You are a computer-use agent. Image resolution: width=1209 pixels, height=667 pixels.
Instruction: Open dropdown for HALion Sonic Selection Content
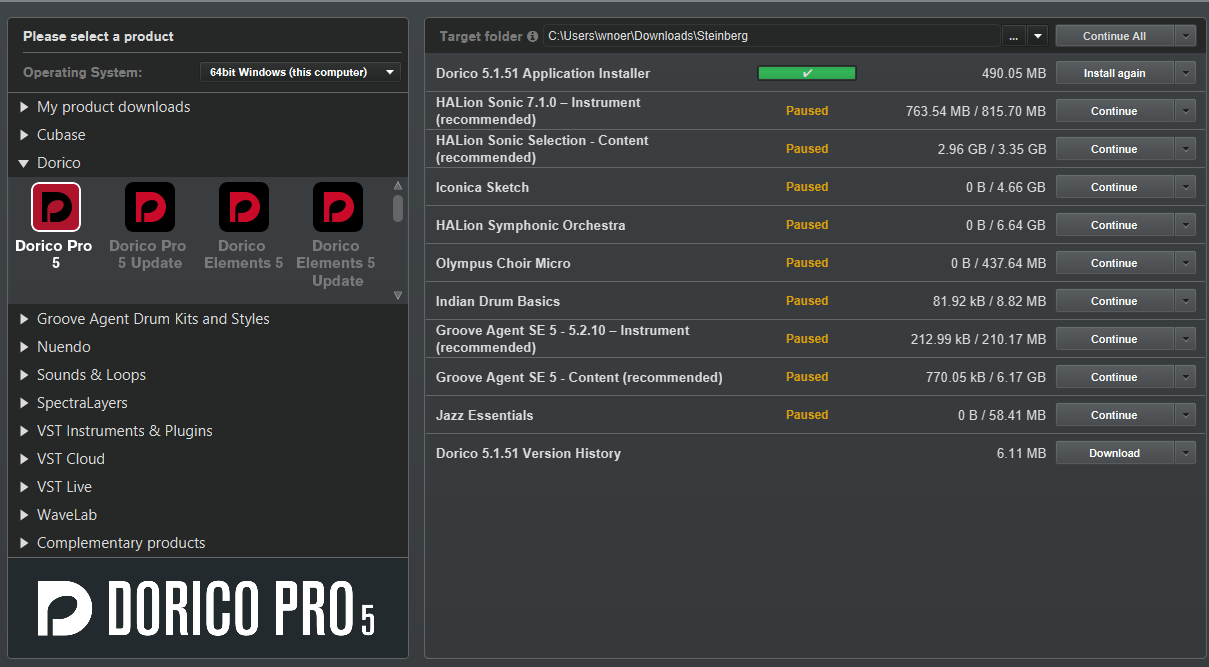click(x=1185, y=149)
